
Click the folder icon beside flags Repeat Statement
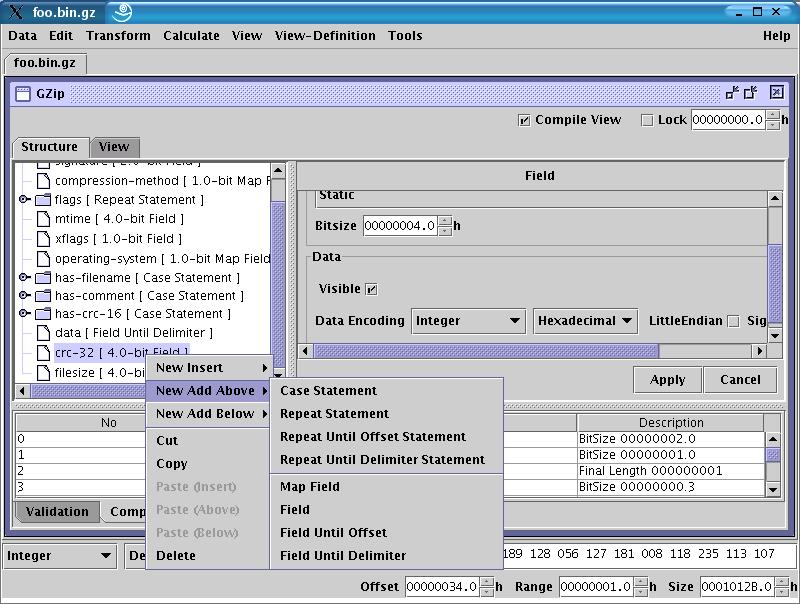[x=43, y=200]
